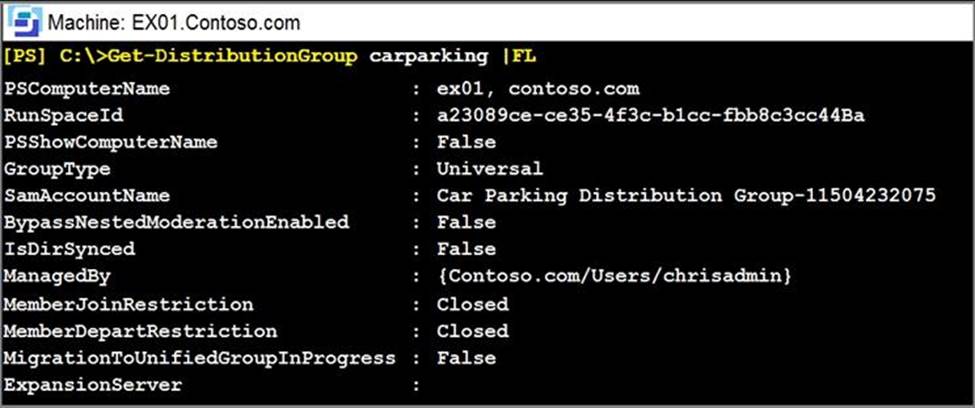Click the Get-DistributionGroup command text
This screenshot has height=408, width=975.
(233, 57)
